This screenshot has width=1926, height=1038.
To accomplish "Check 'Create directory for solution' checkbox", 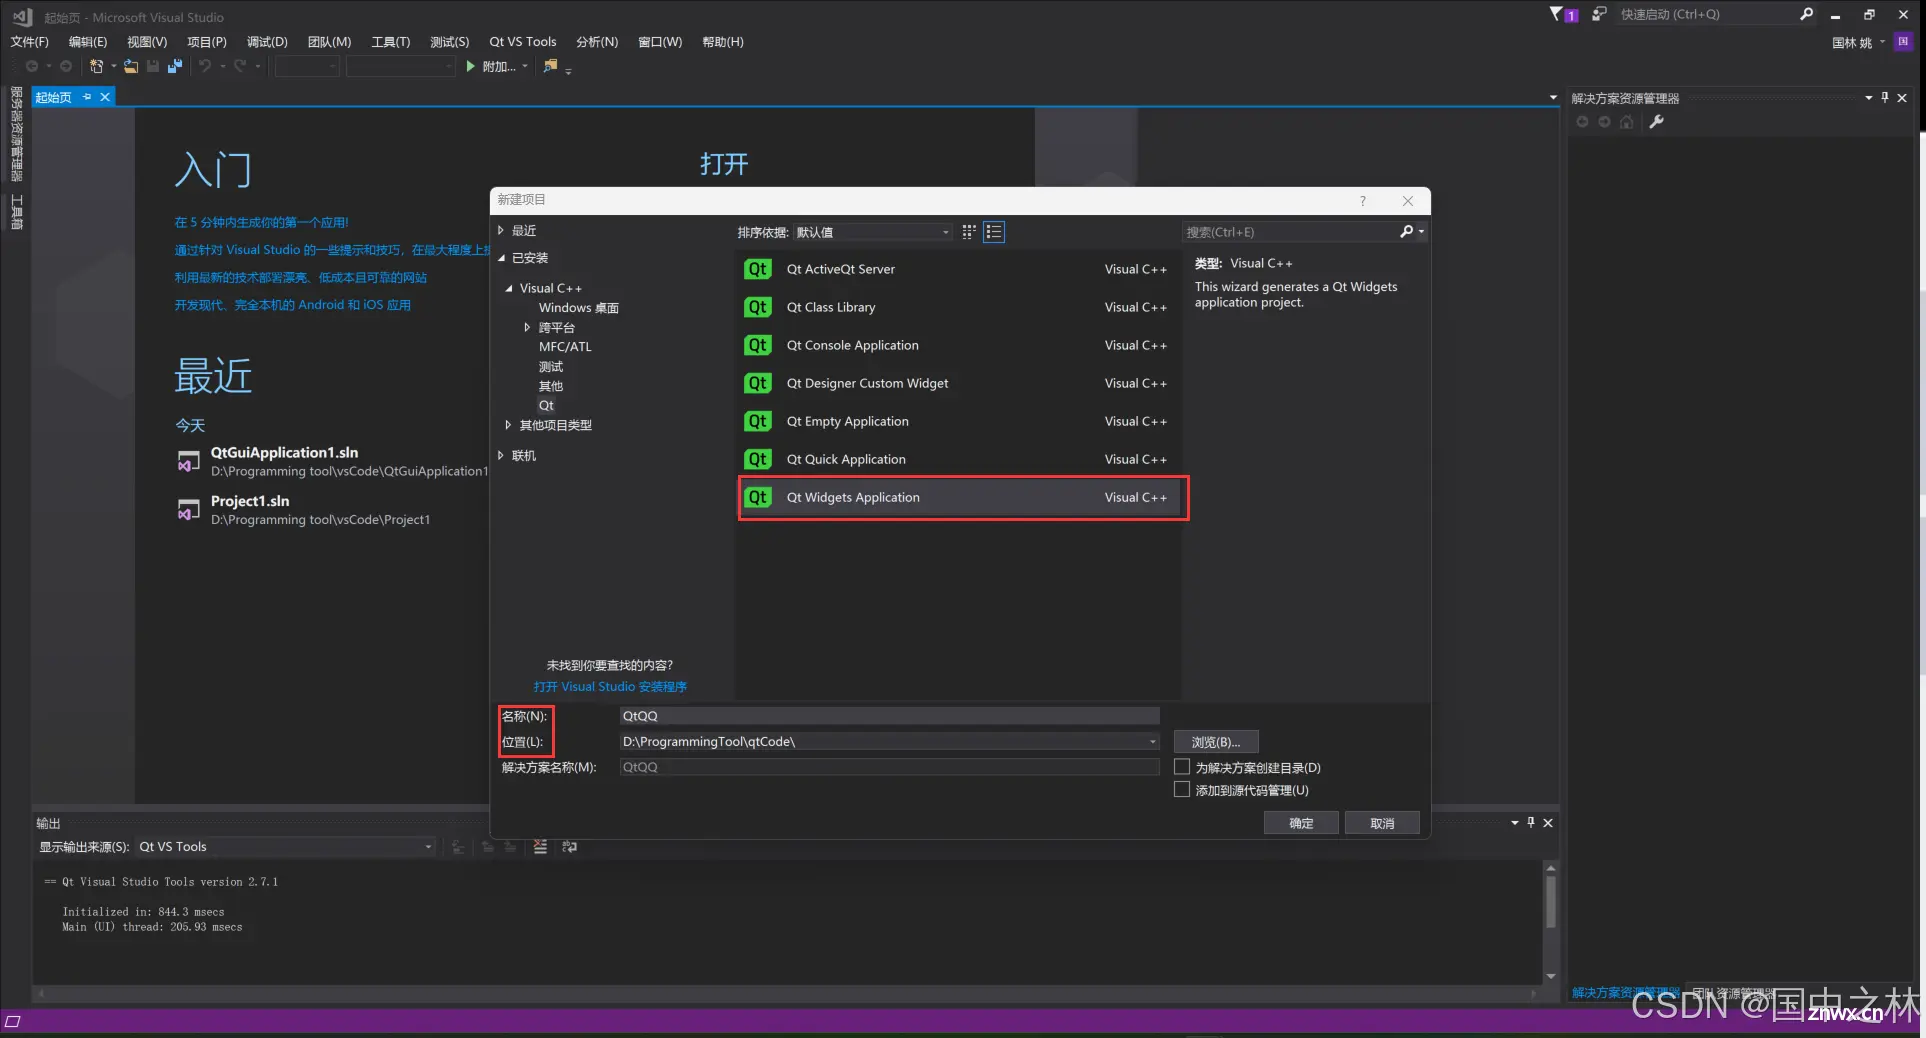I will coord(1182,767).
